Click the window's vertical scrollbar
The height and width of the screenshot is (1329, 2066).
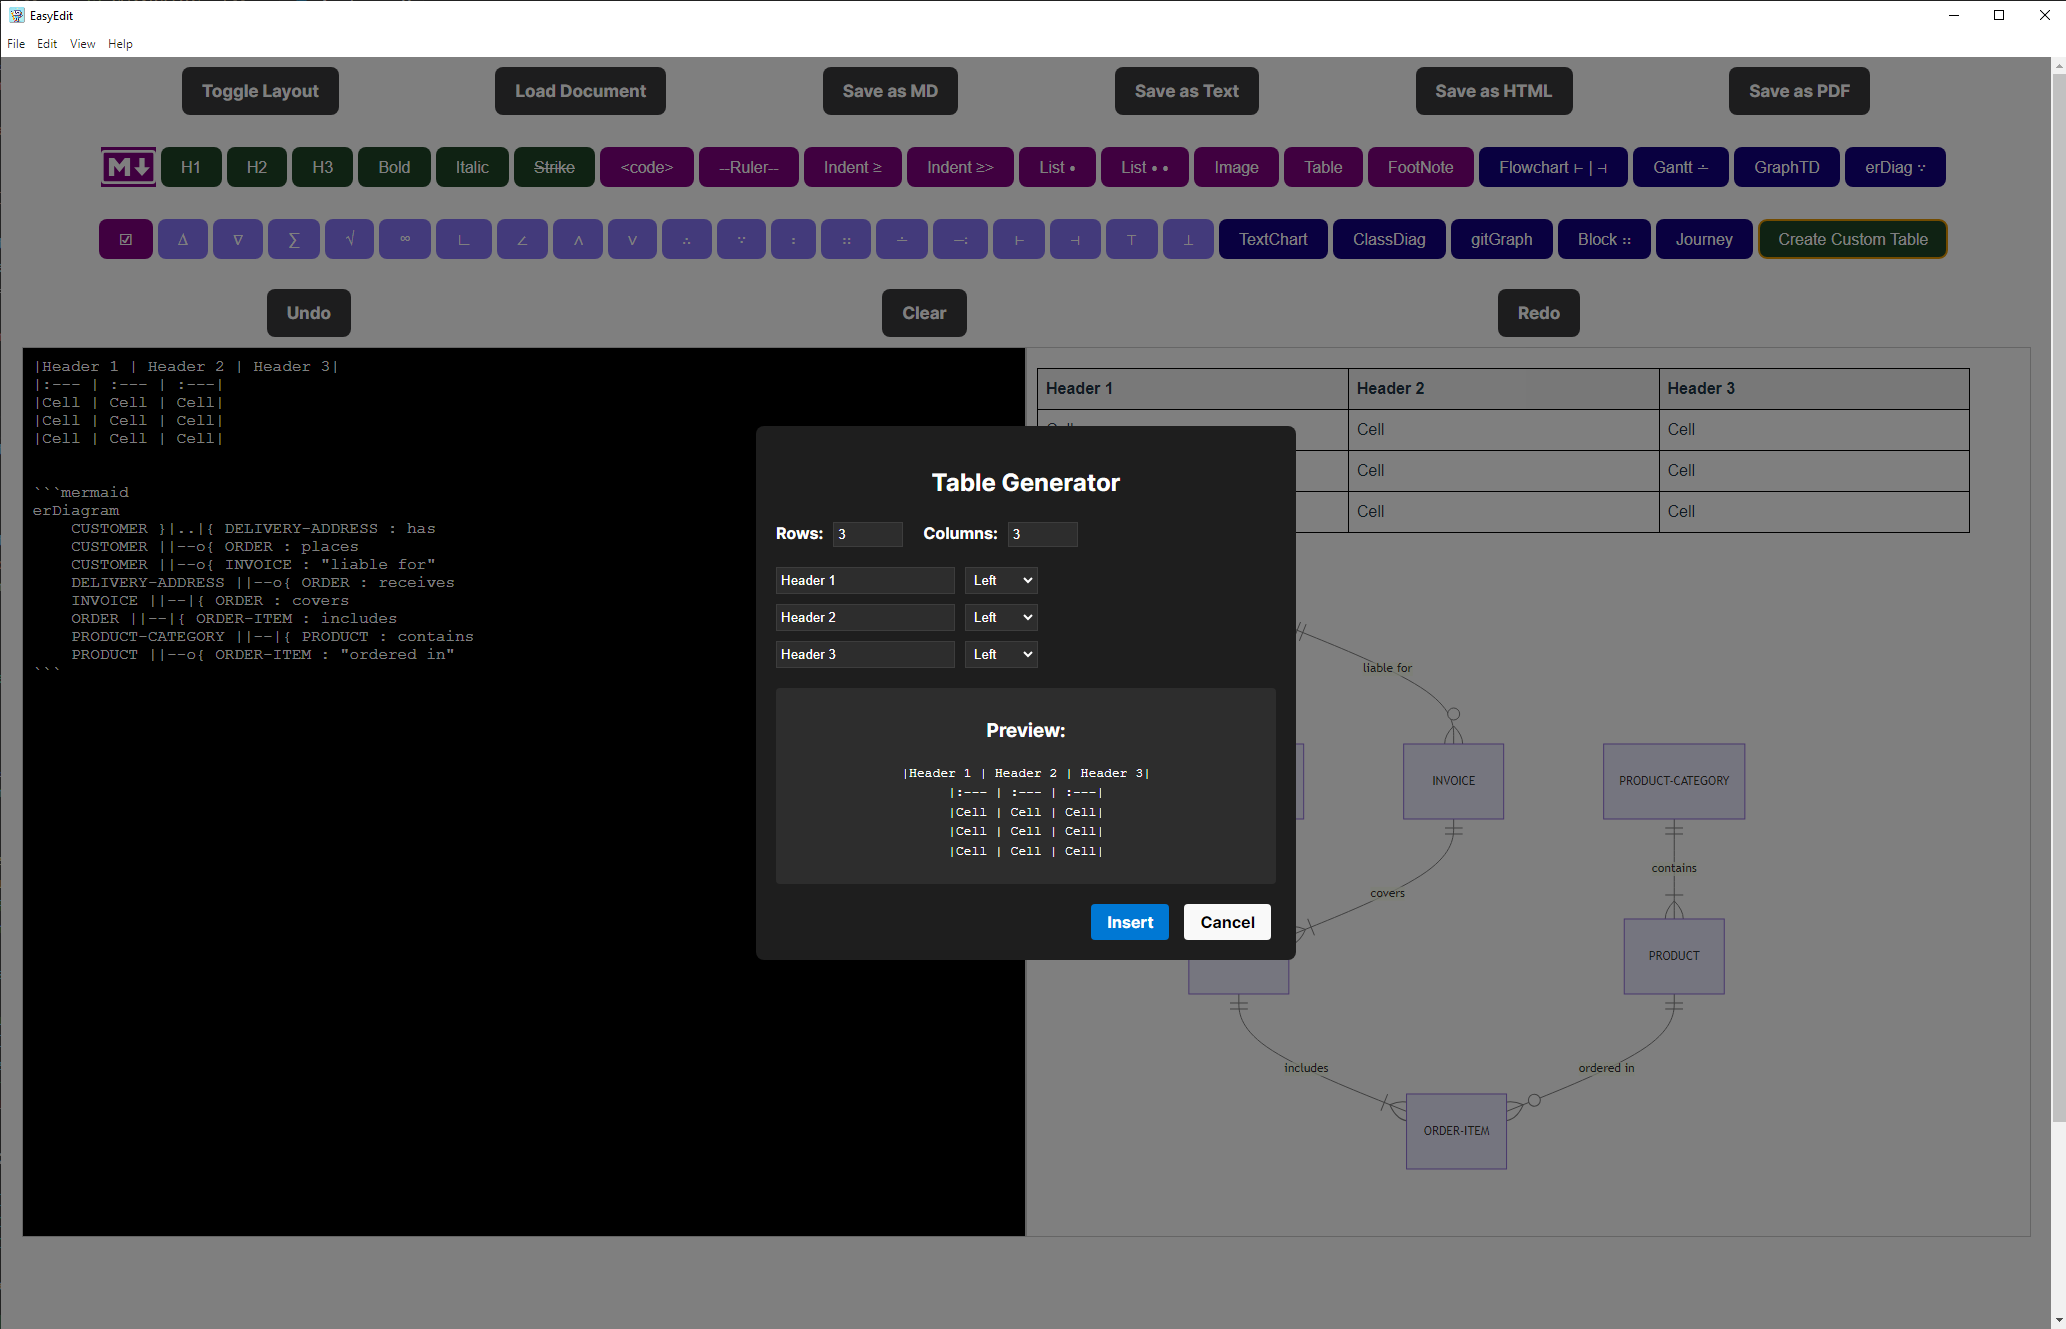click(2058, 600)
